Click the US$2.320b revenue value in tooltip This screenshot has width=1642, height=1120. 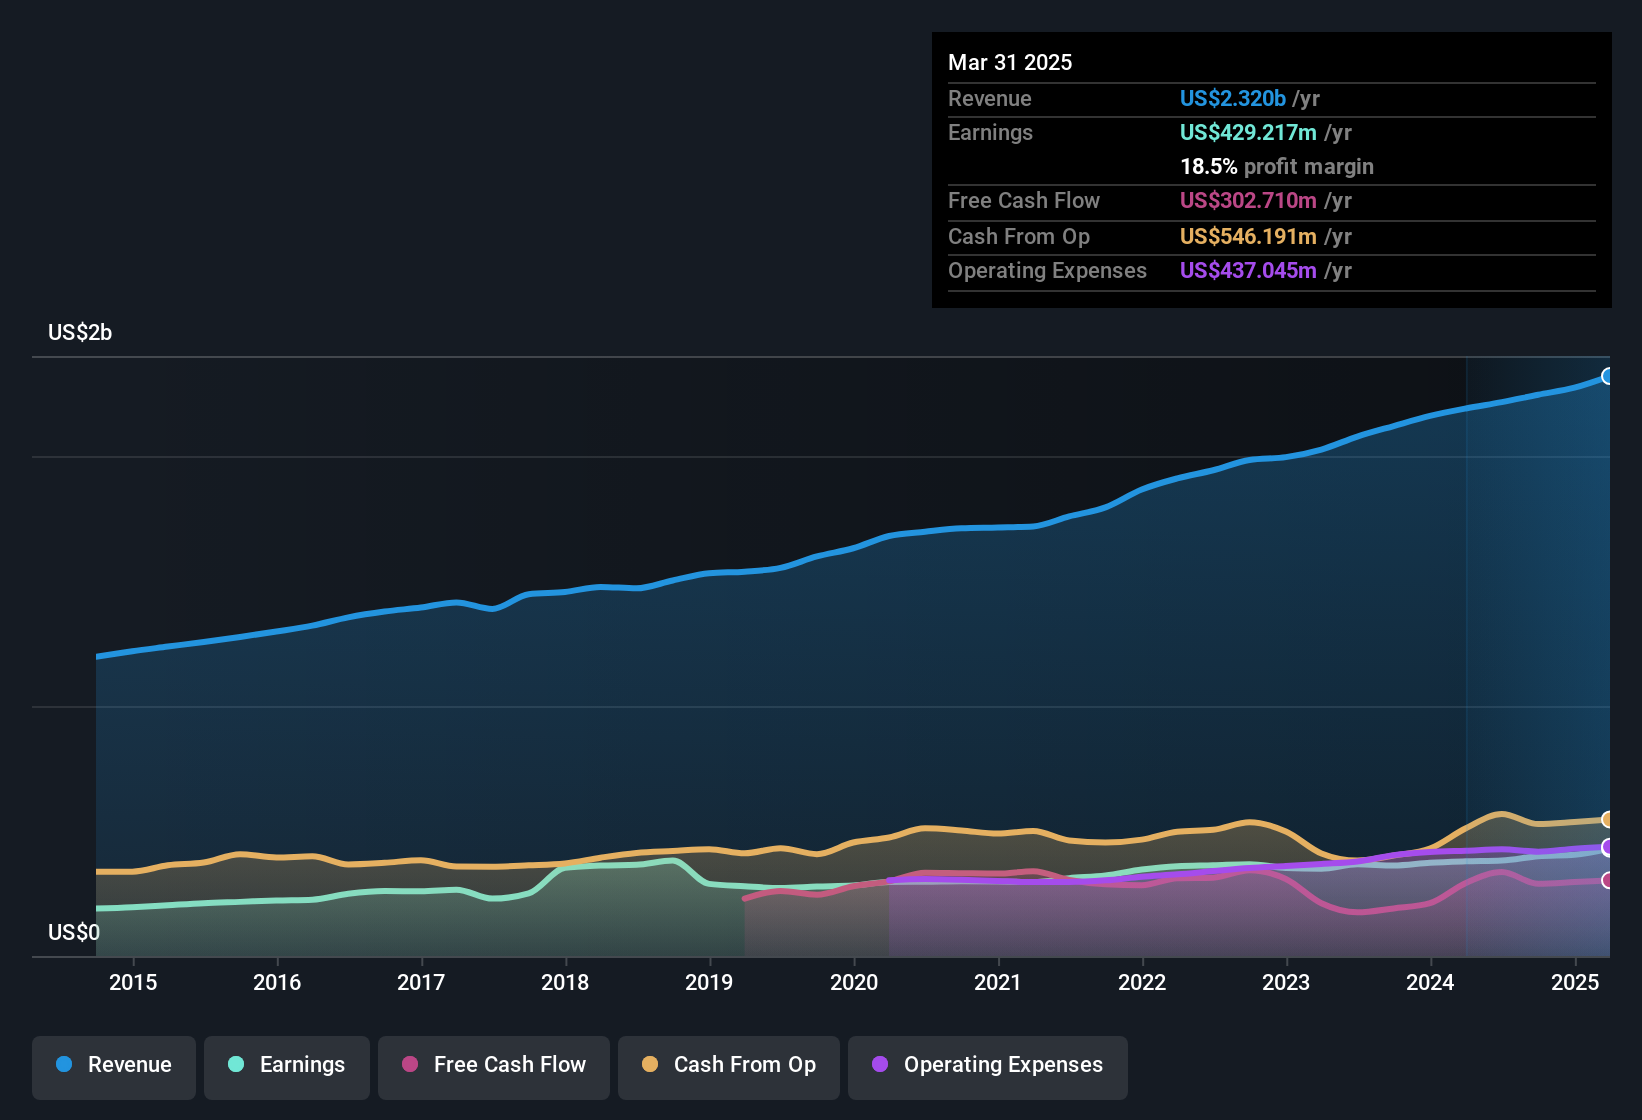pos(1232,98)
